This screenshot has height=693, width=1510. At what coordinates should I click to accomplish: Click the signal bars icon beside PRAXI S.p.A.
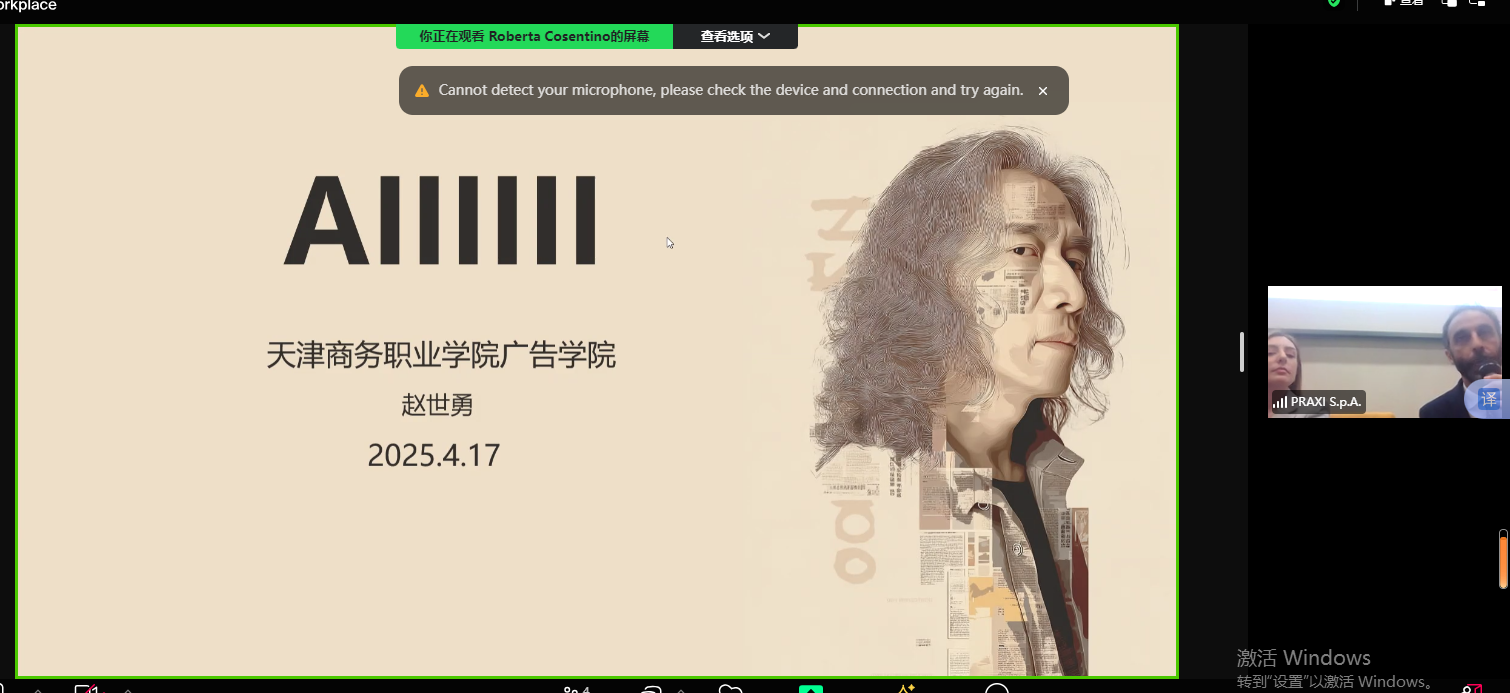pos(1280,402)
